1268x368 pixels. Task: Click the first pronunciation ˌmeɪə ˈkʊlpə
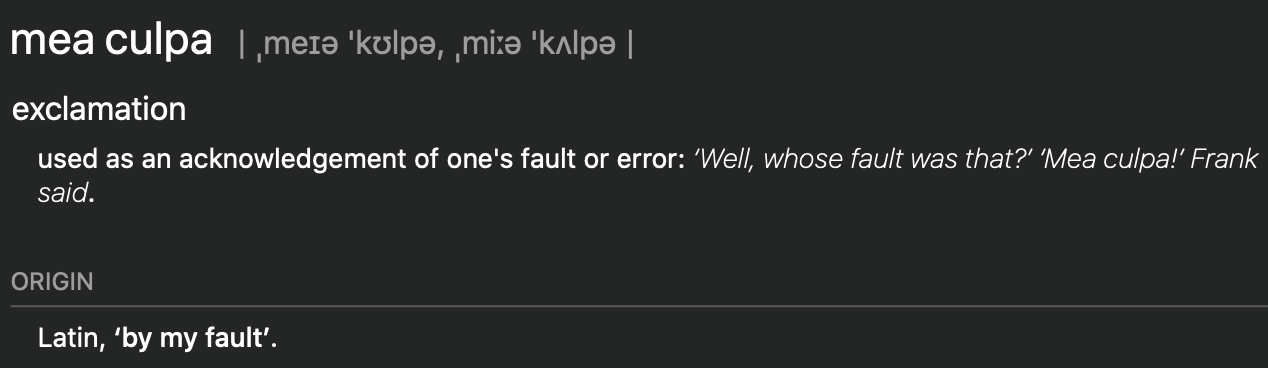tap(344, 46)
